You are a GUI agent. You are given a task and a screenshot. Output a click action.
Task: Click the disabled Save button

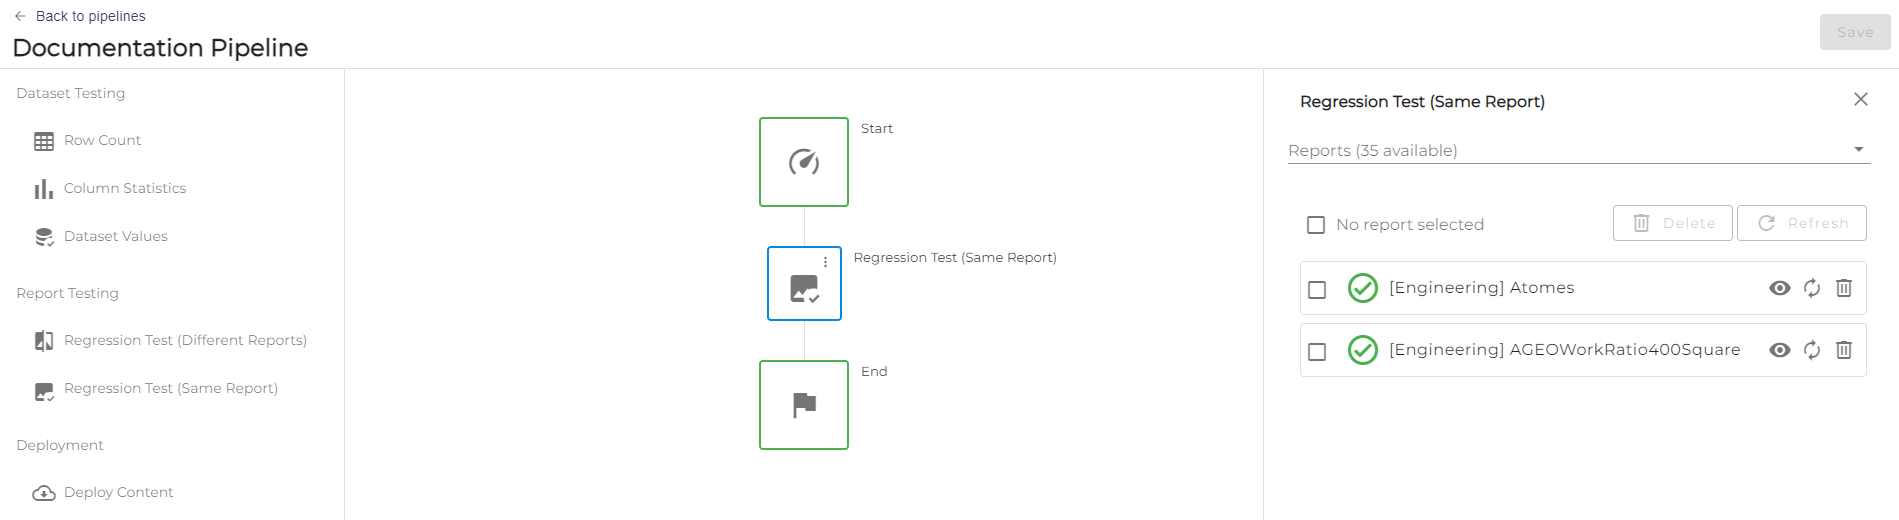(1855, 32)
